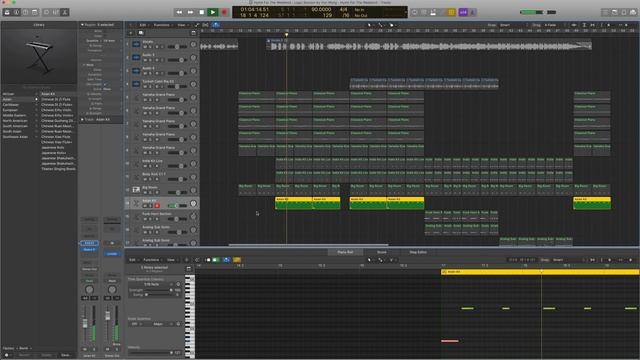Viewport: 640px width, 360px height.
Task: Show the Mixer via control bar button
Action: tap(56, 12)
